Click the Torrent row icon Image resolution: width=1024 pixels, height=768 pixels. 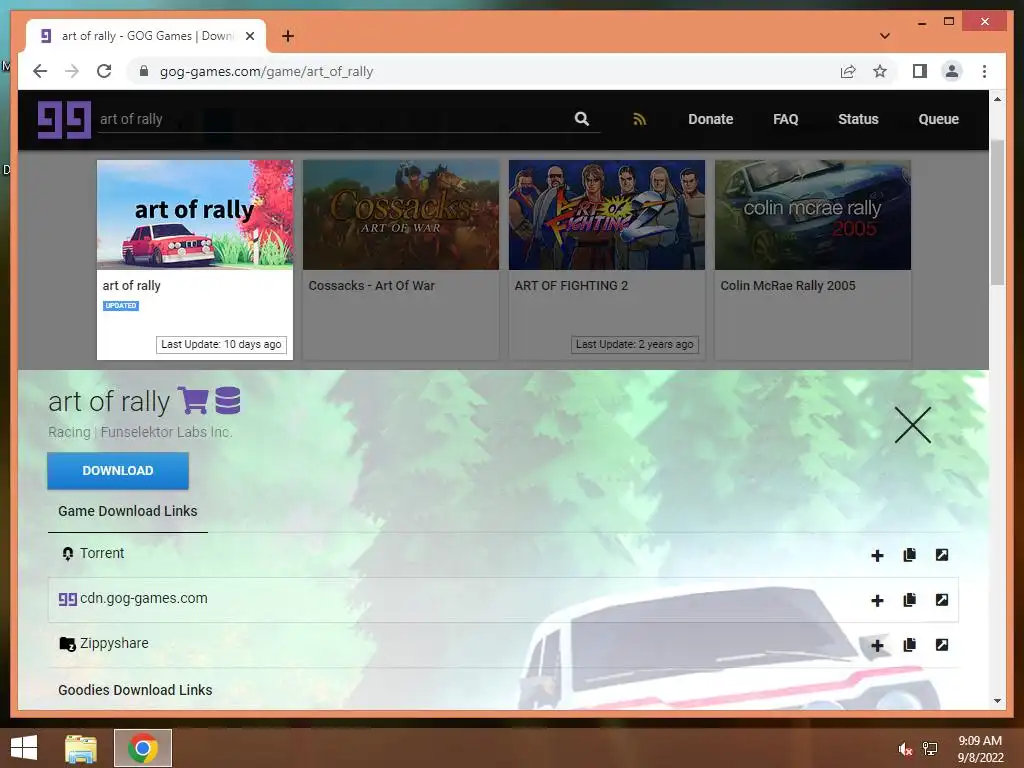pyautogui.click(x=67, y=554)
